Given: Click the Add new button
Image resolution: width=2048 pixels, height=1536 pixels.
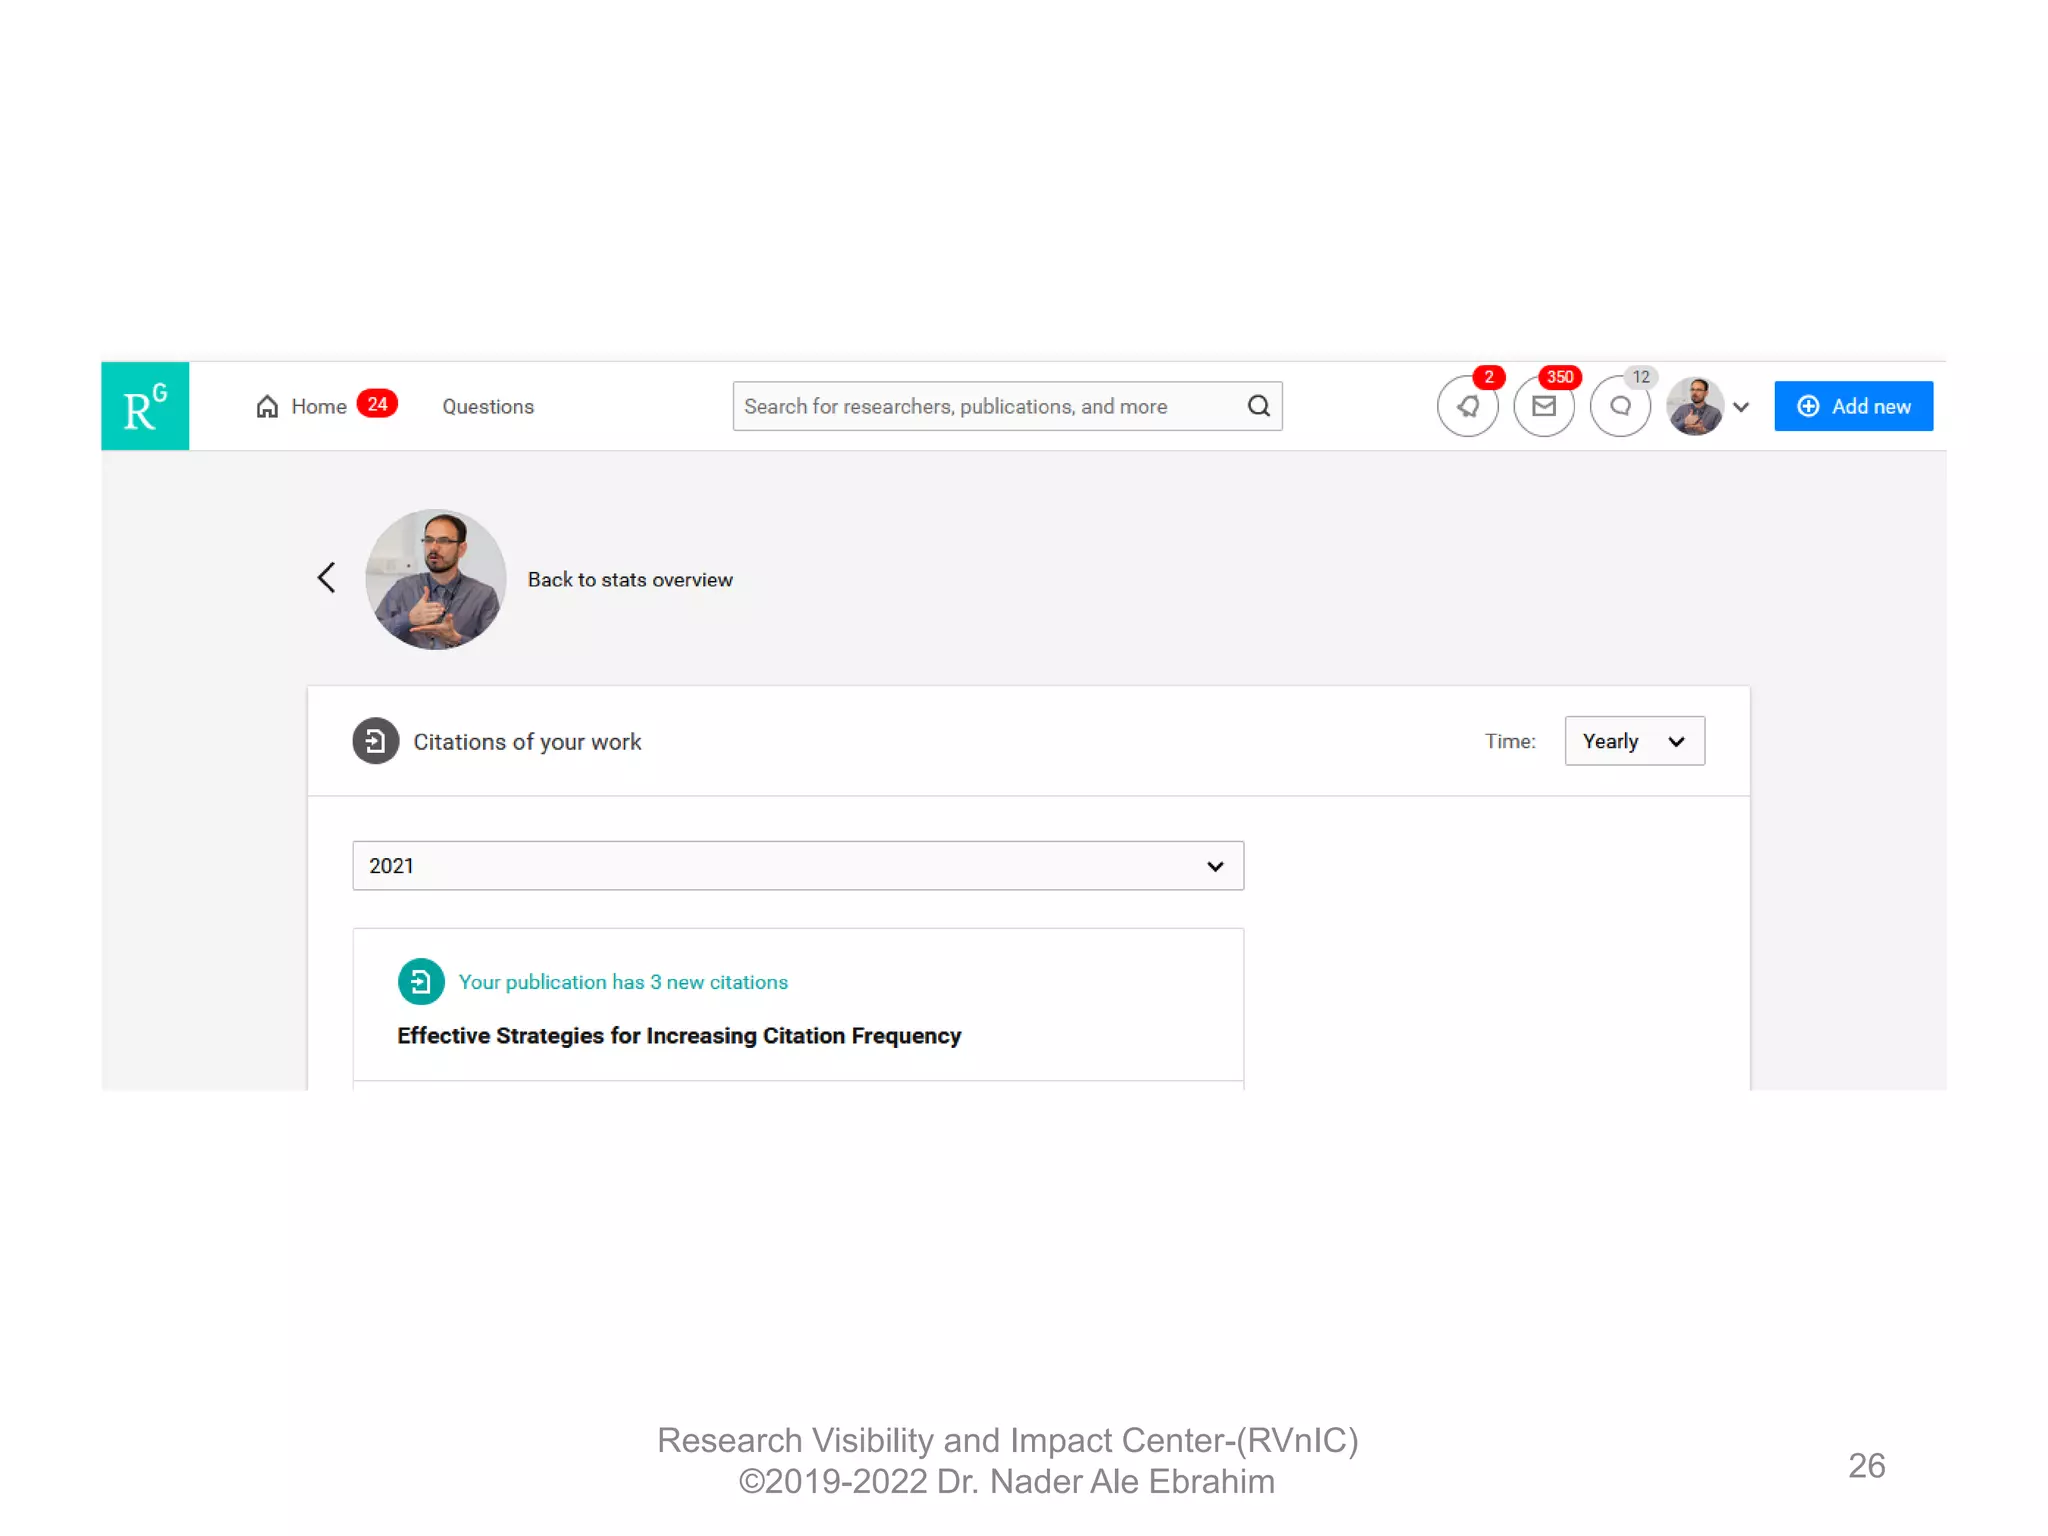Looking at the screenshot, I should (1853, 406).
